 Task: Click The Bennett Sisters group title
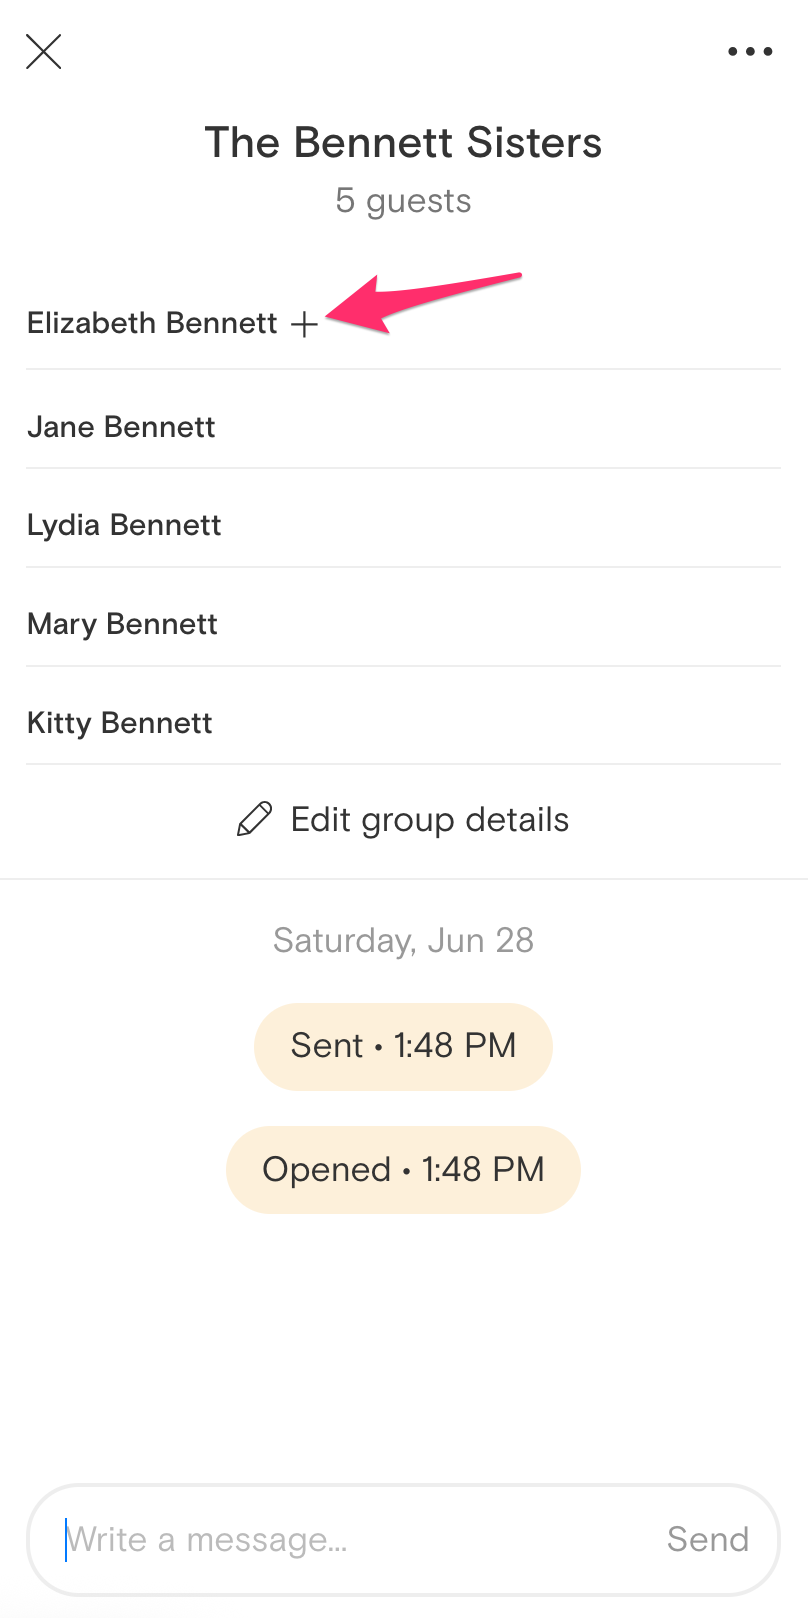coord(403,142)
